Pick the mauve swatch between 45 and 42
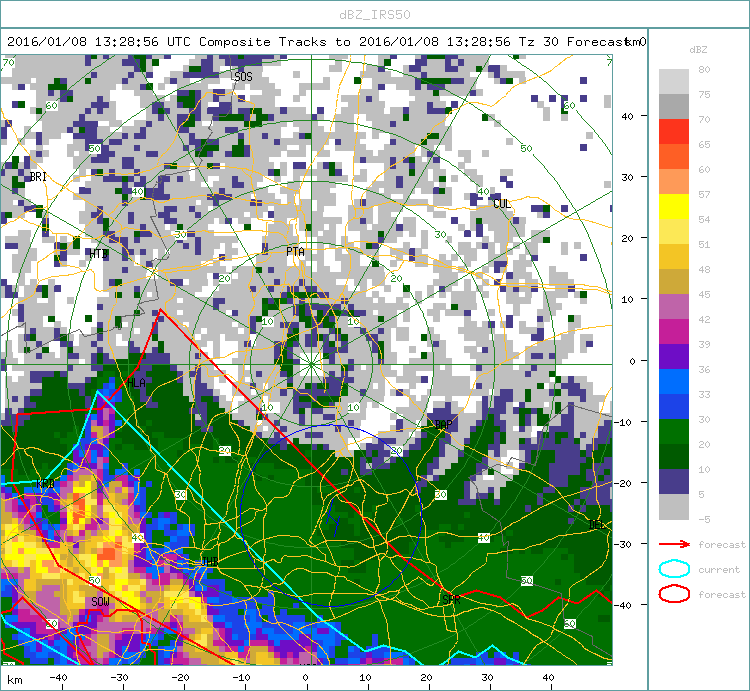The width and height of the screenshot is (750, 691). 673,307
